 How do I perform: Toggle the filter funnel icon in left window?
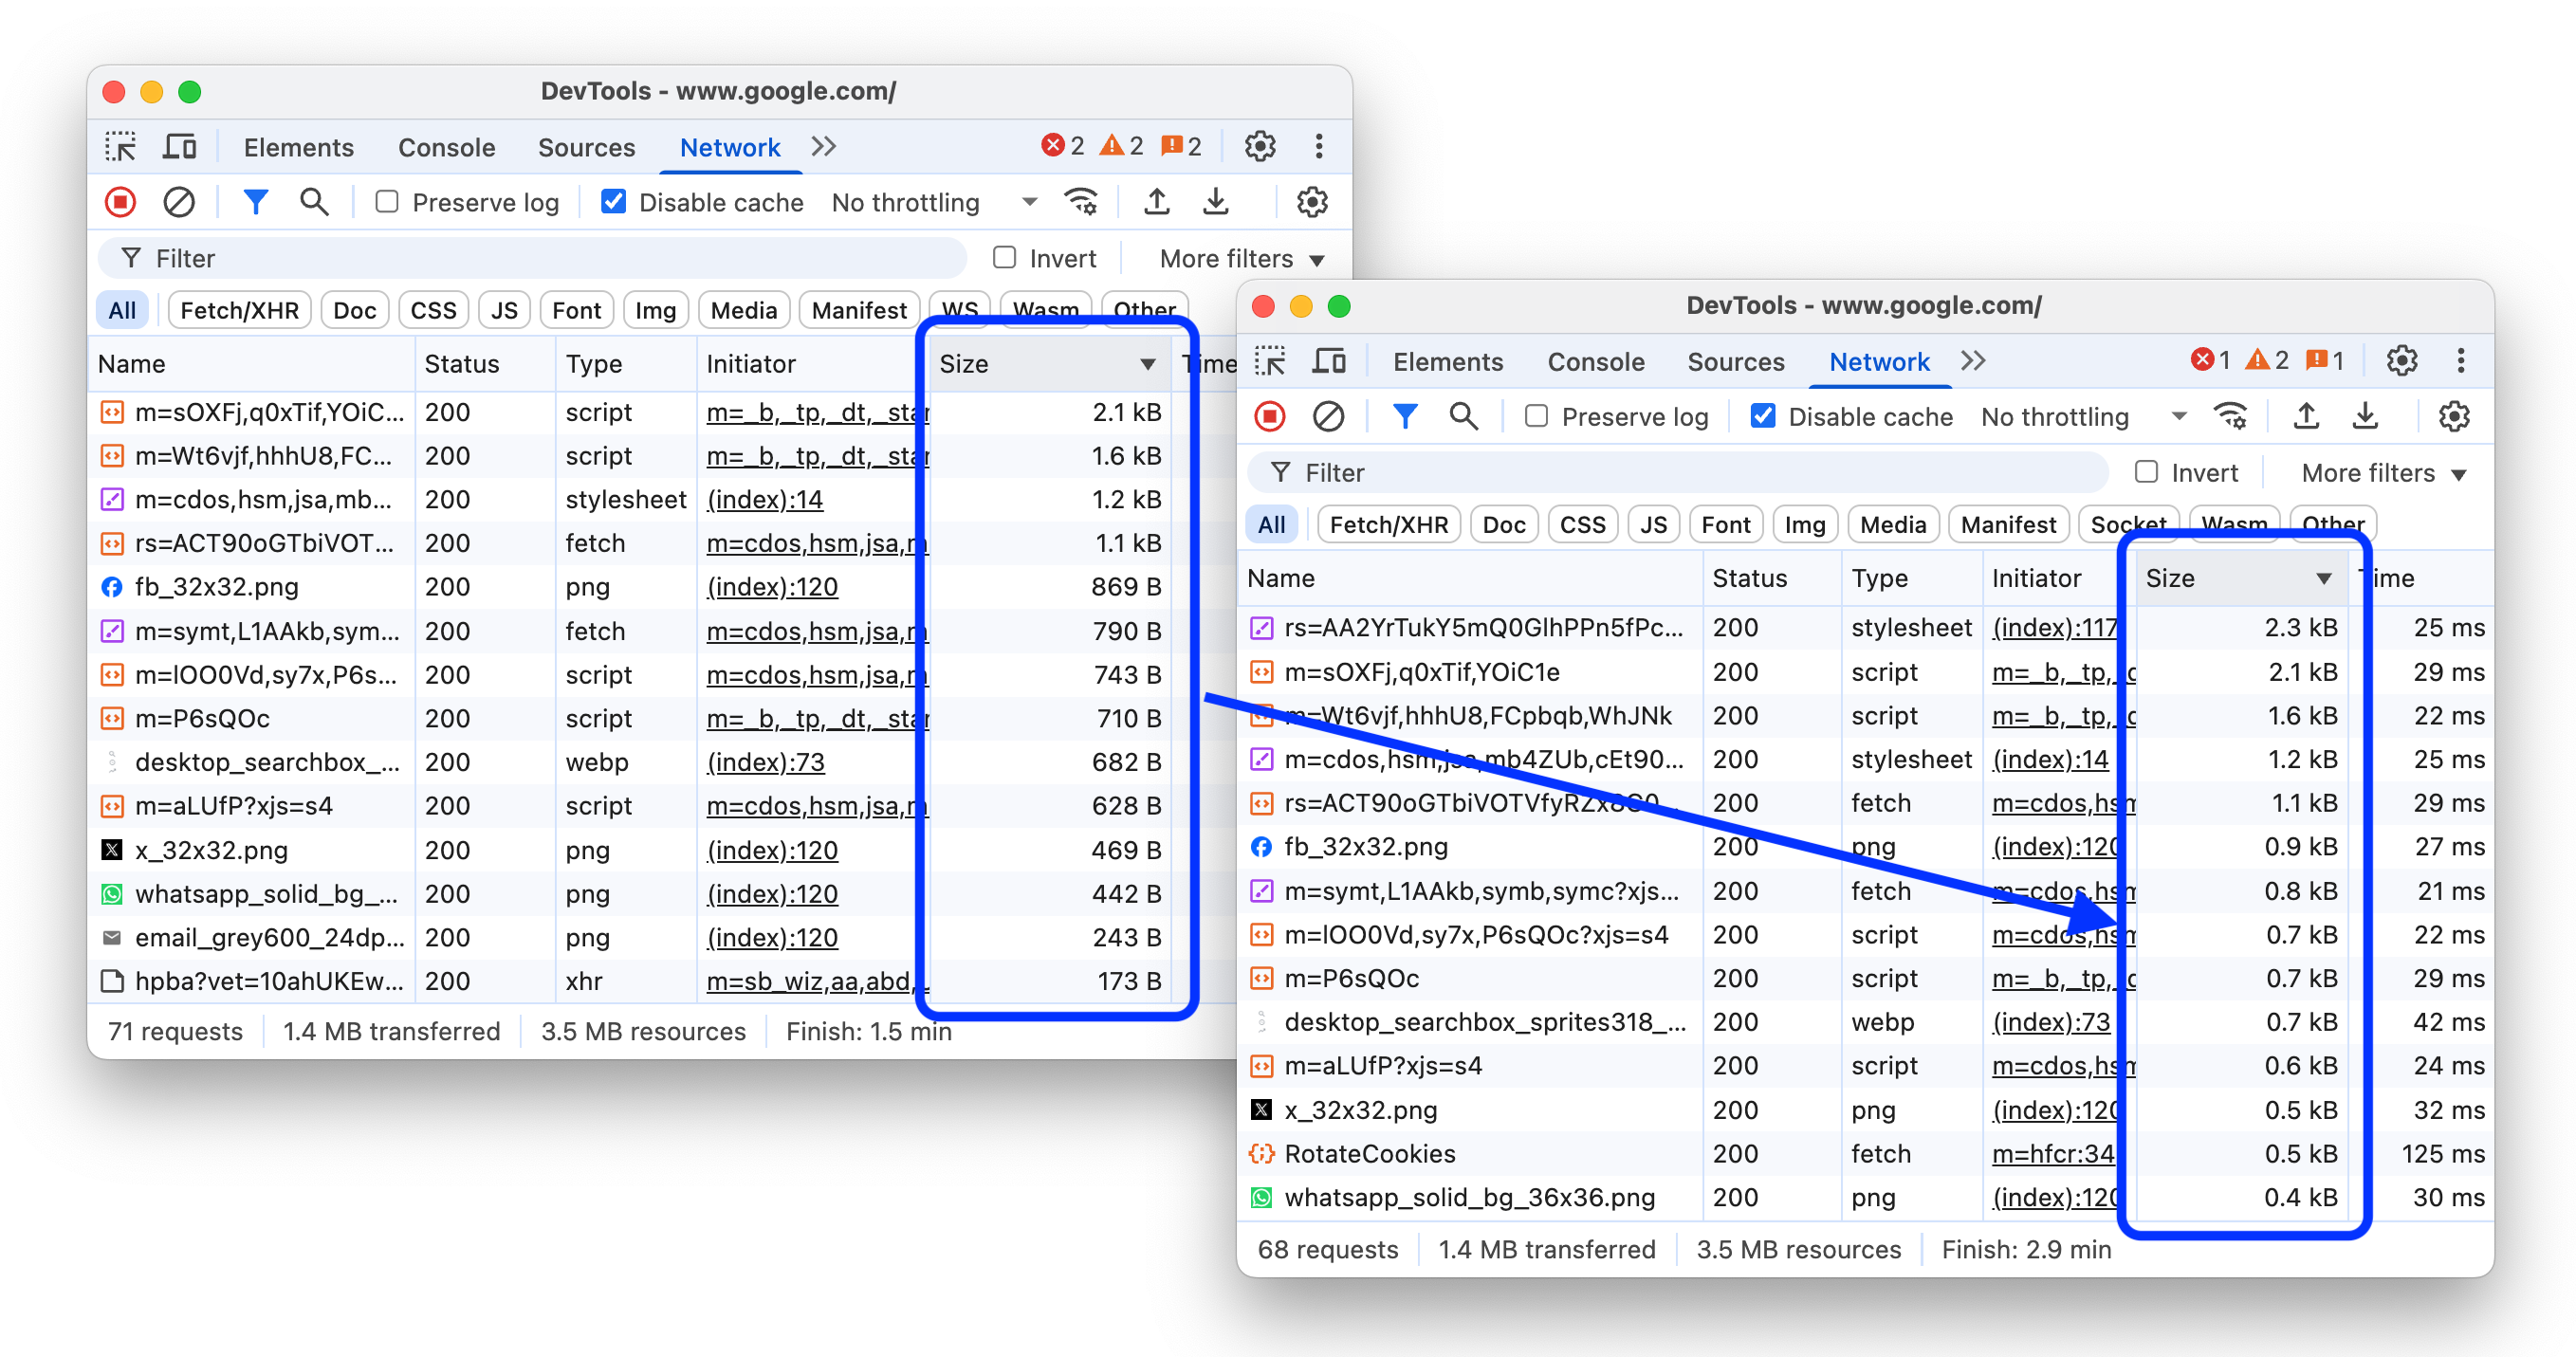click(256, 202)
